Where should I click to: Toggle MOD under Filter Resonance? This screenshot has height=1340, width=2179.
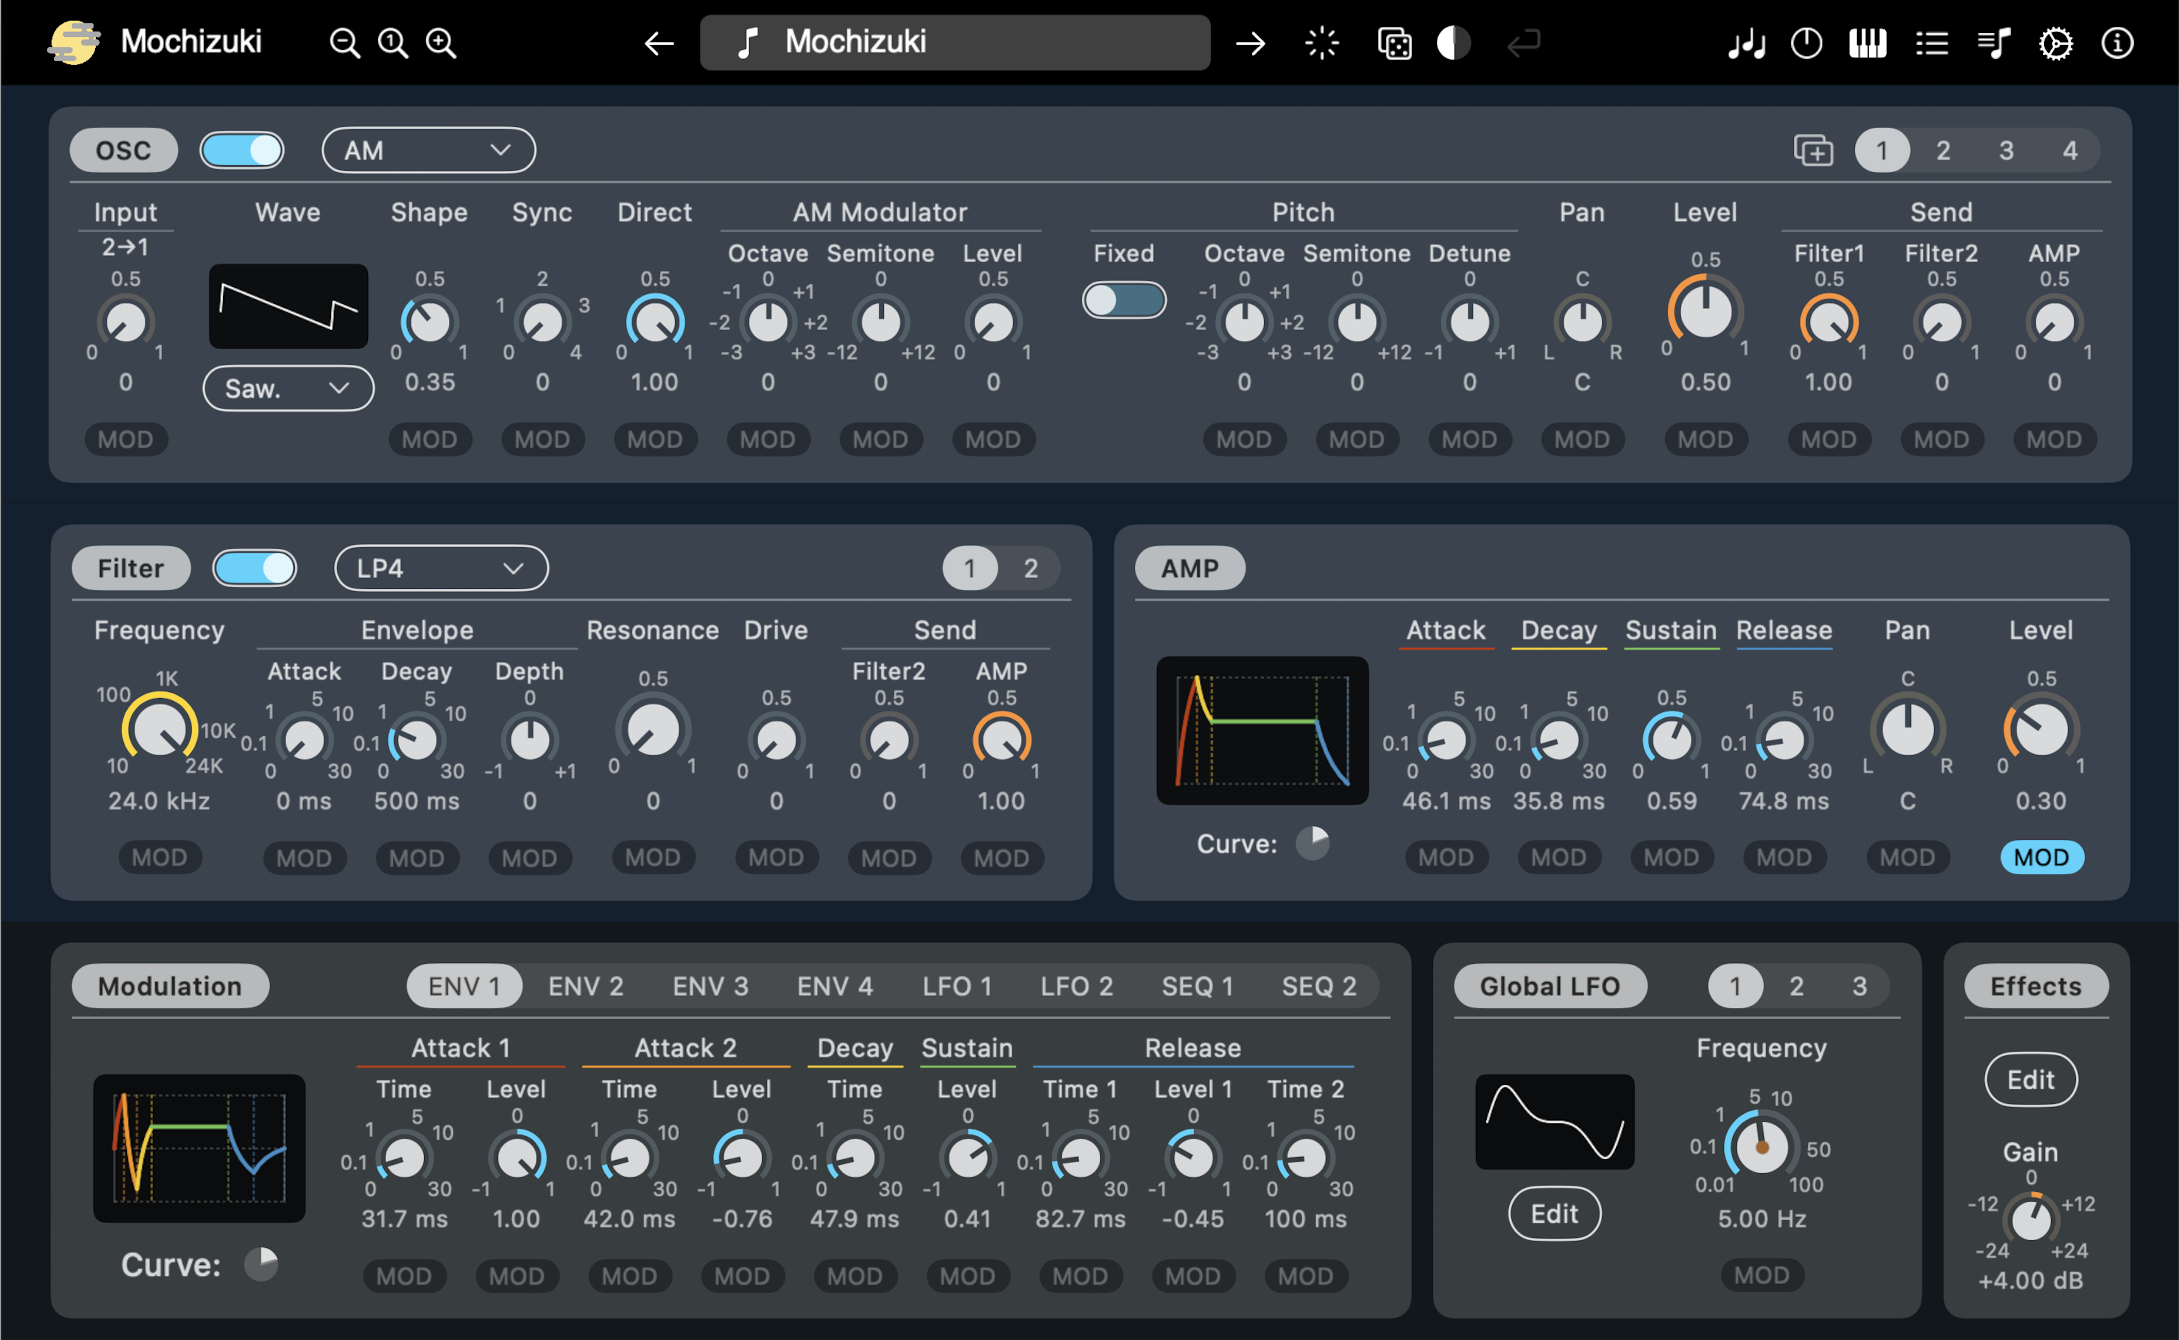click(652, 857)
